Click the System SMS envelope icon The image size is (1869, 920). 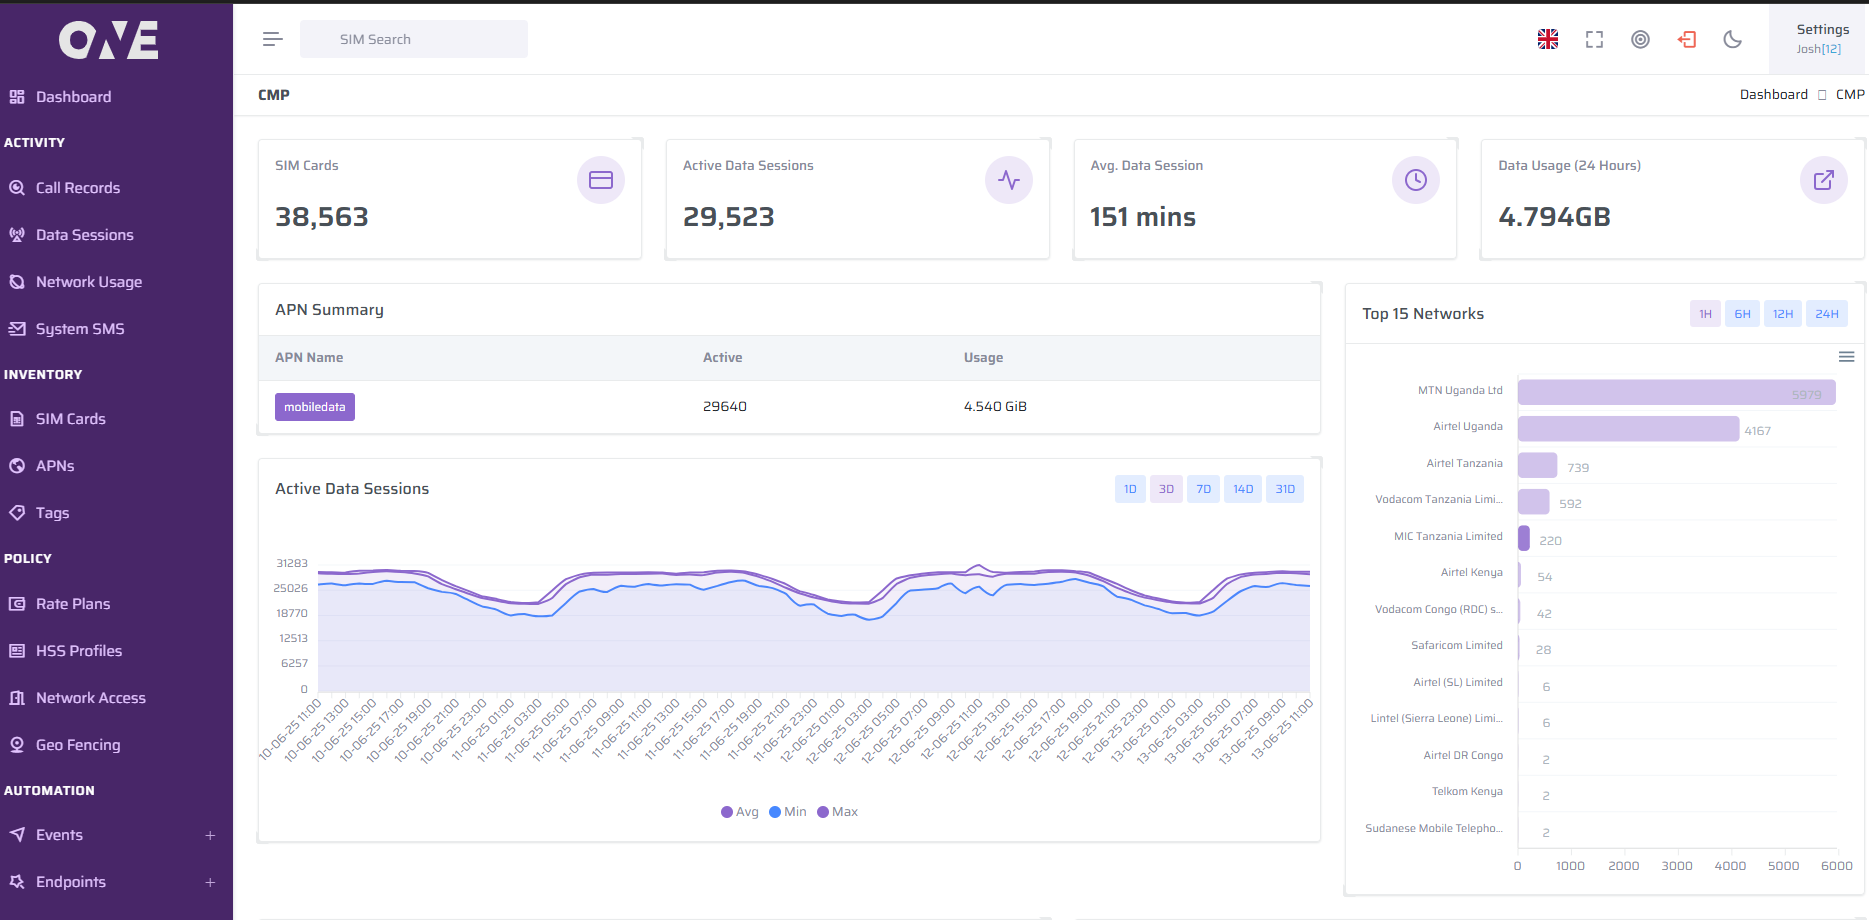tap(17, 329)
